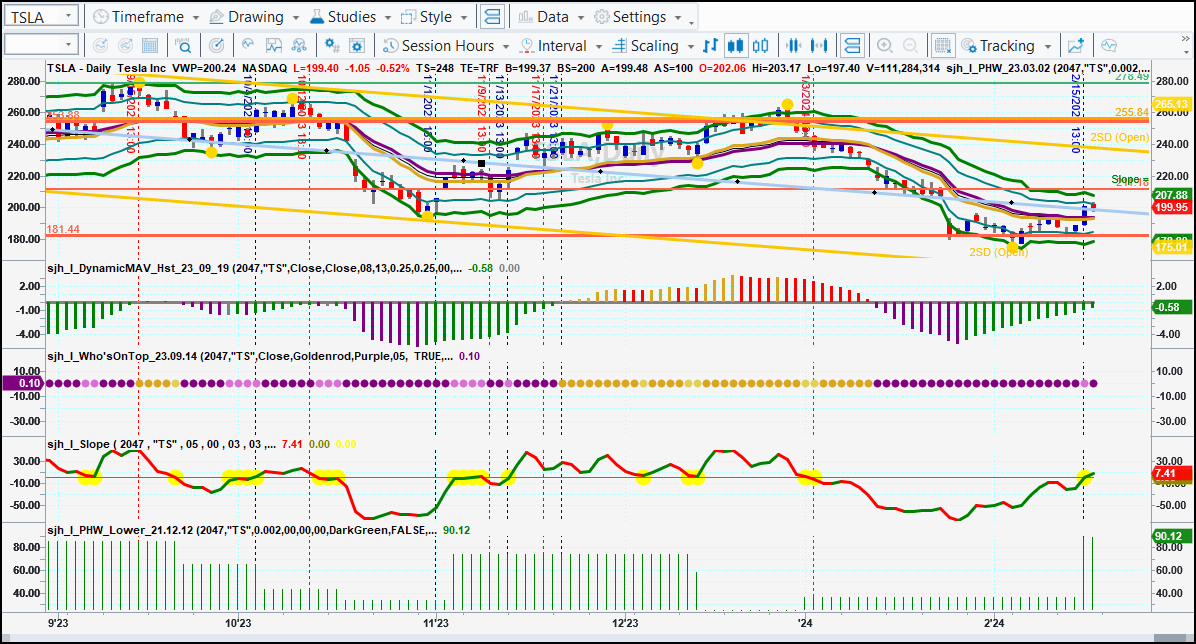The height and width of the screenshot is (644, 1196).
Task: Open the Studies menu
Action: tap(350, 16)
